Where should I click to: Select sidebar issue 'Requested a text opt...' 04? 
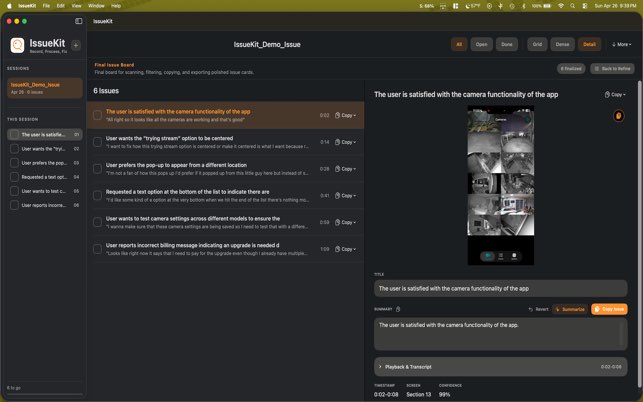45,177
